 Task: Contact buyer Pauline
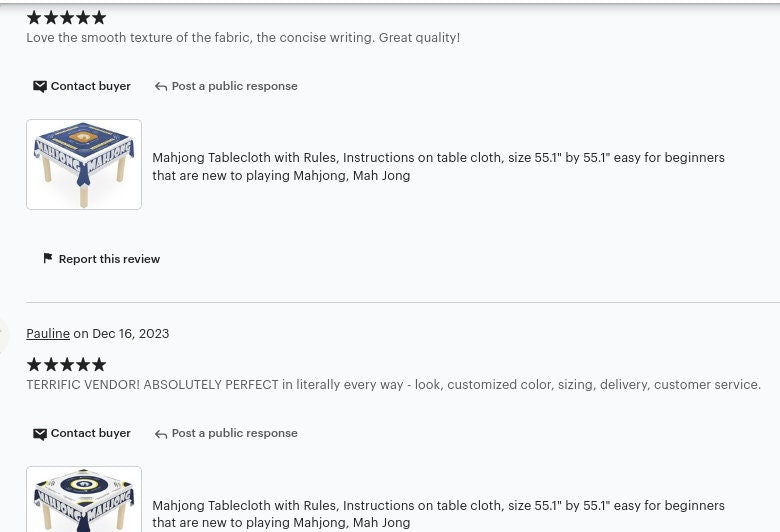pyautogui.click(x=82, y=433)
